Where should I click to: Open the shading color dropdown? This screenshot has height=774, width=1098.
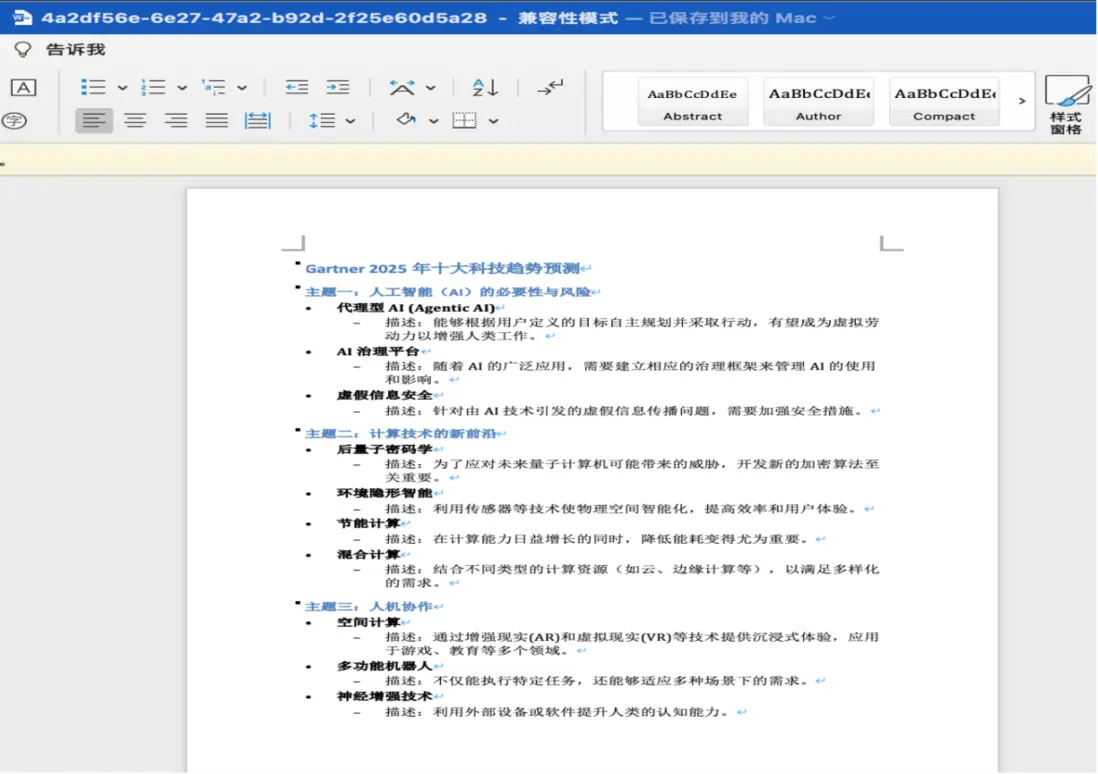(x=434, y=121)
